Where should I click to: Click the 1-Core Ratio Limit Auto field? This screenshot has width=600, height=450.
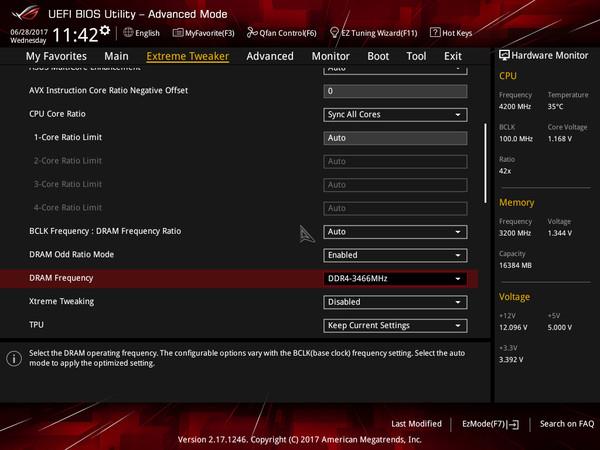tap(395, 138)
